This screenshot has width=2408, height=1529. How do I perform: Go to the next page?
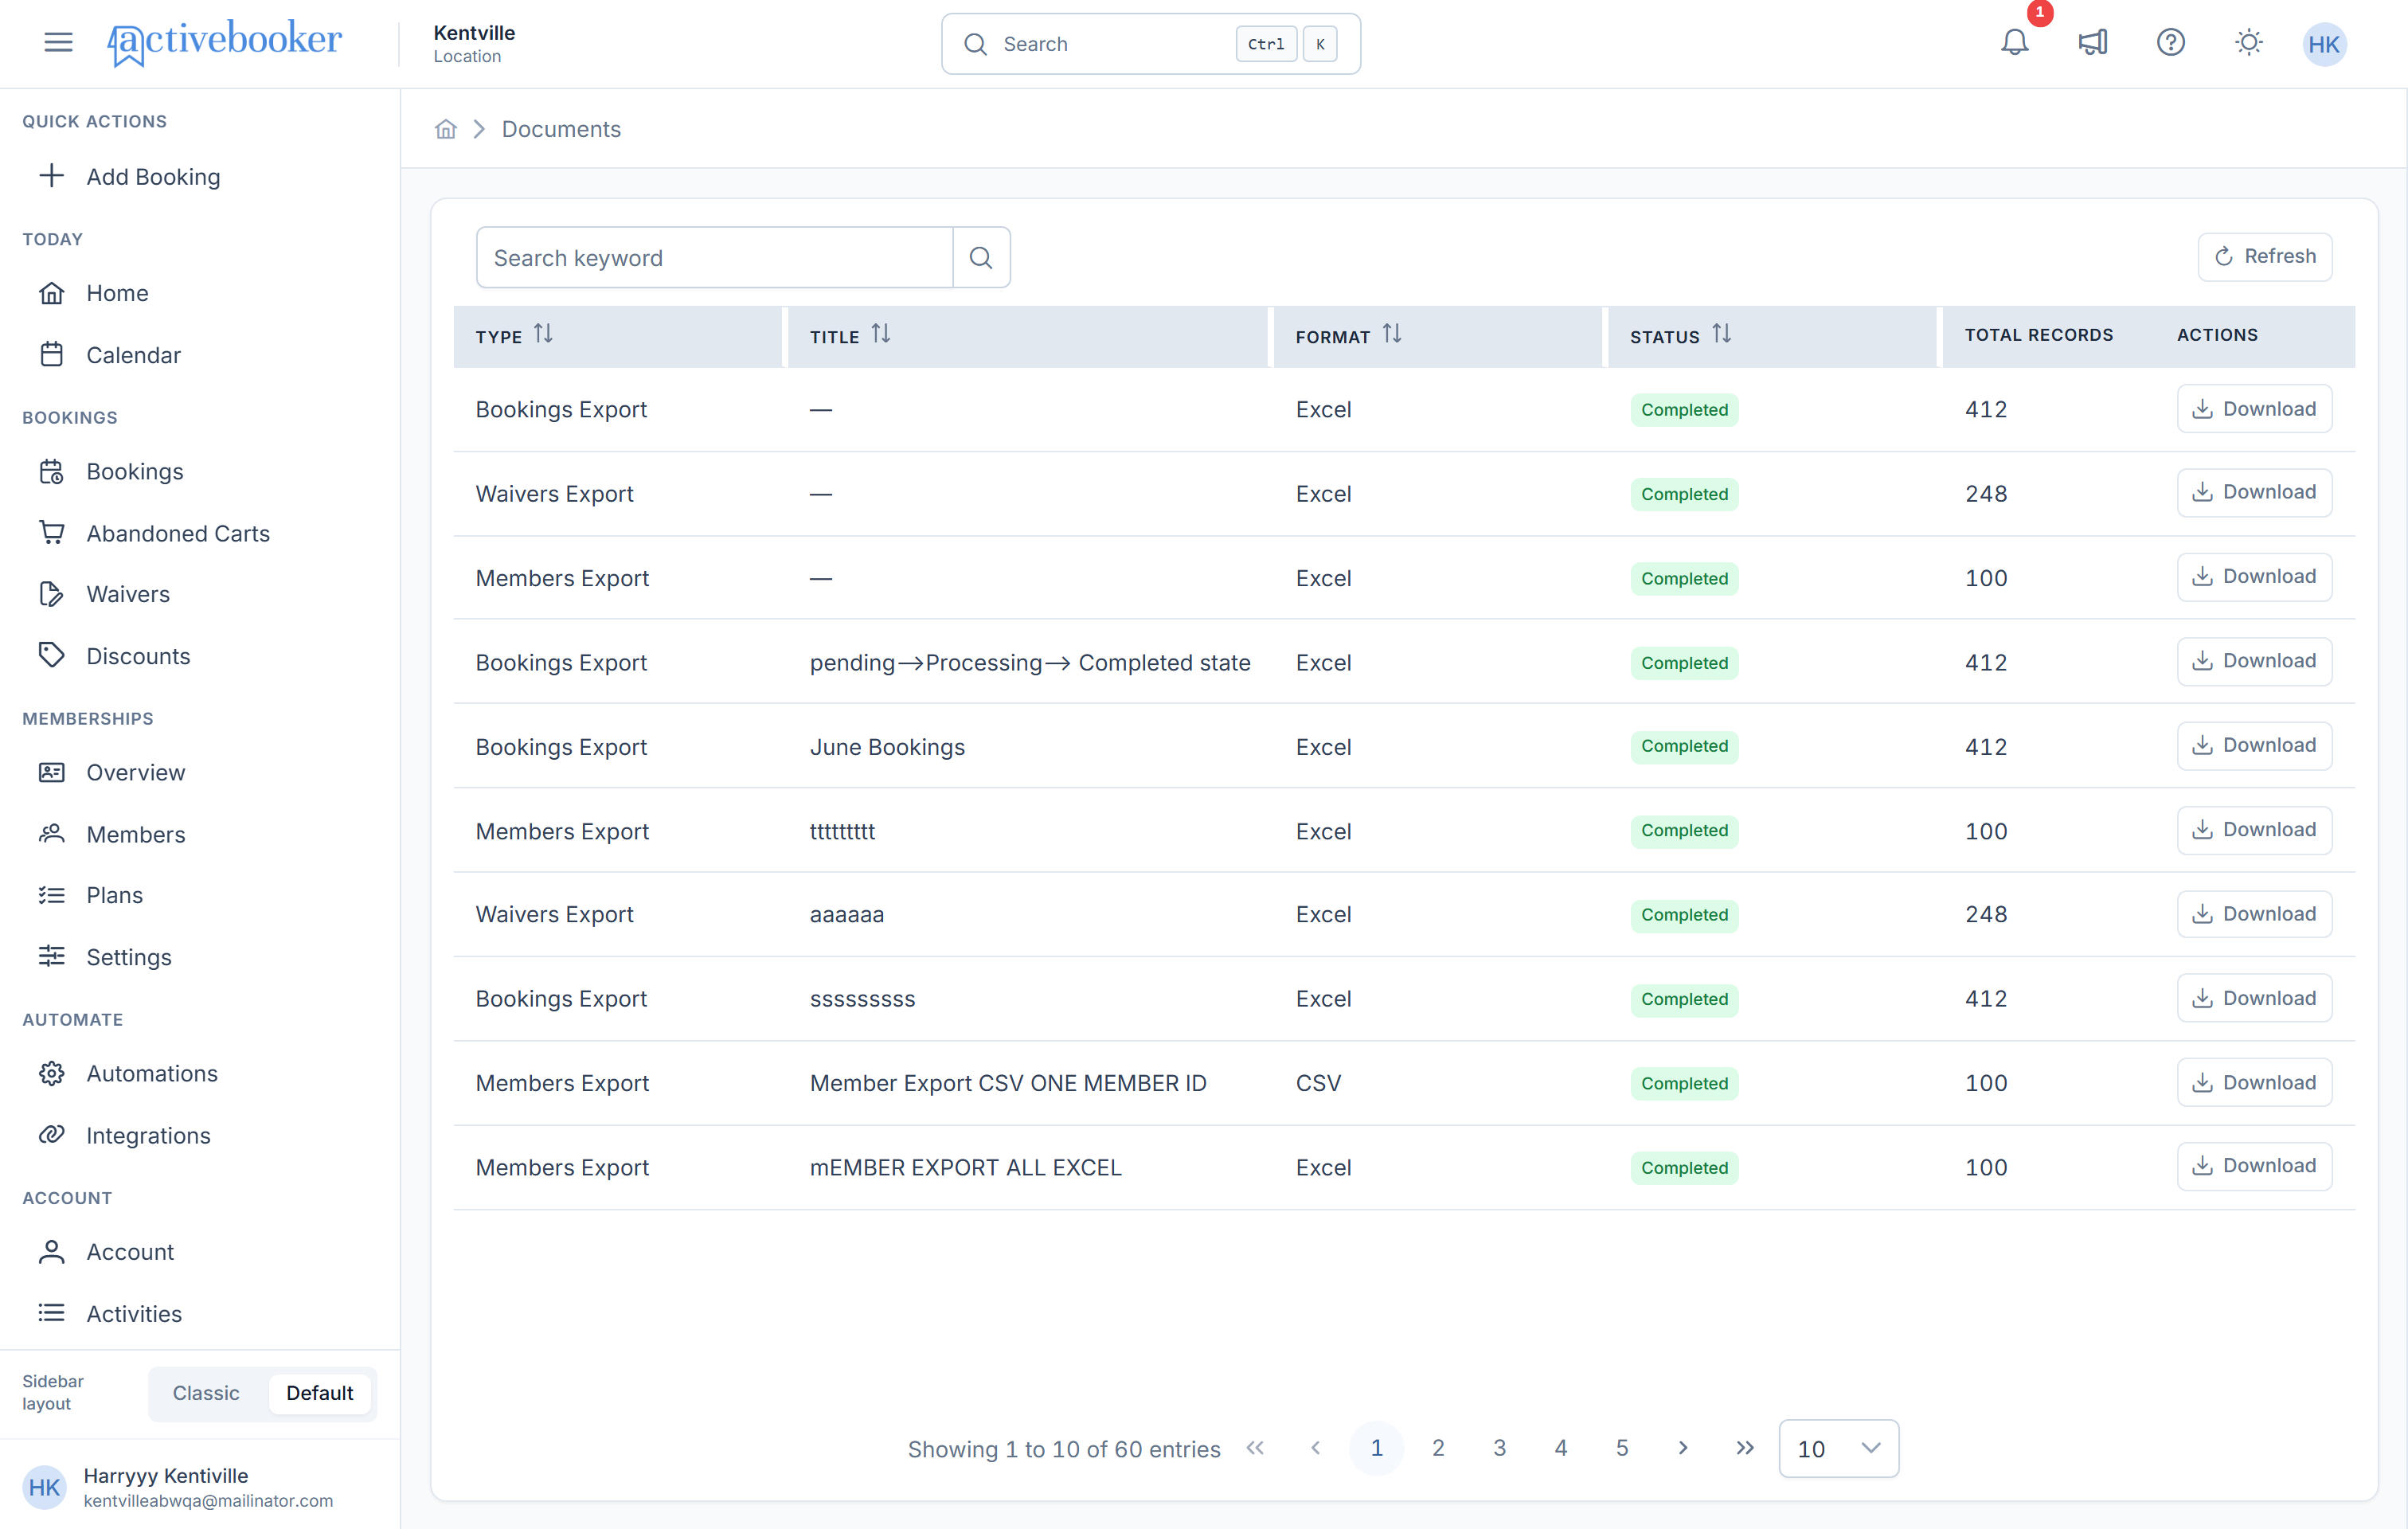pyautogui.click(x=1683, y=1448)
